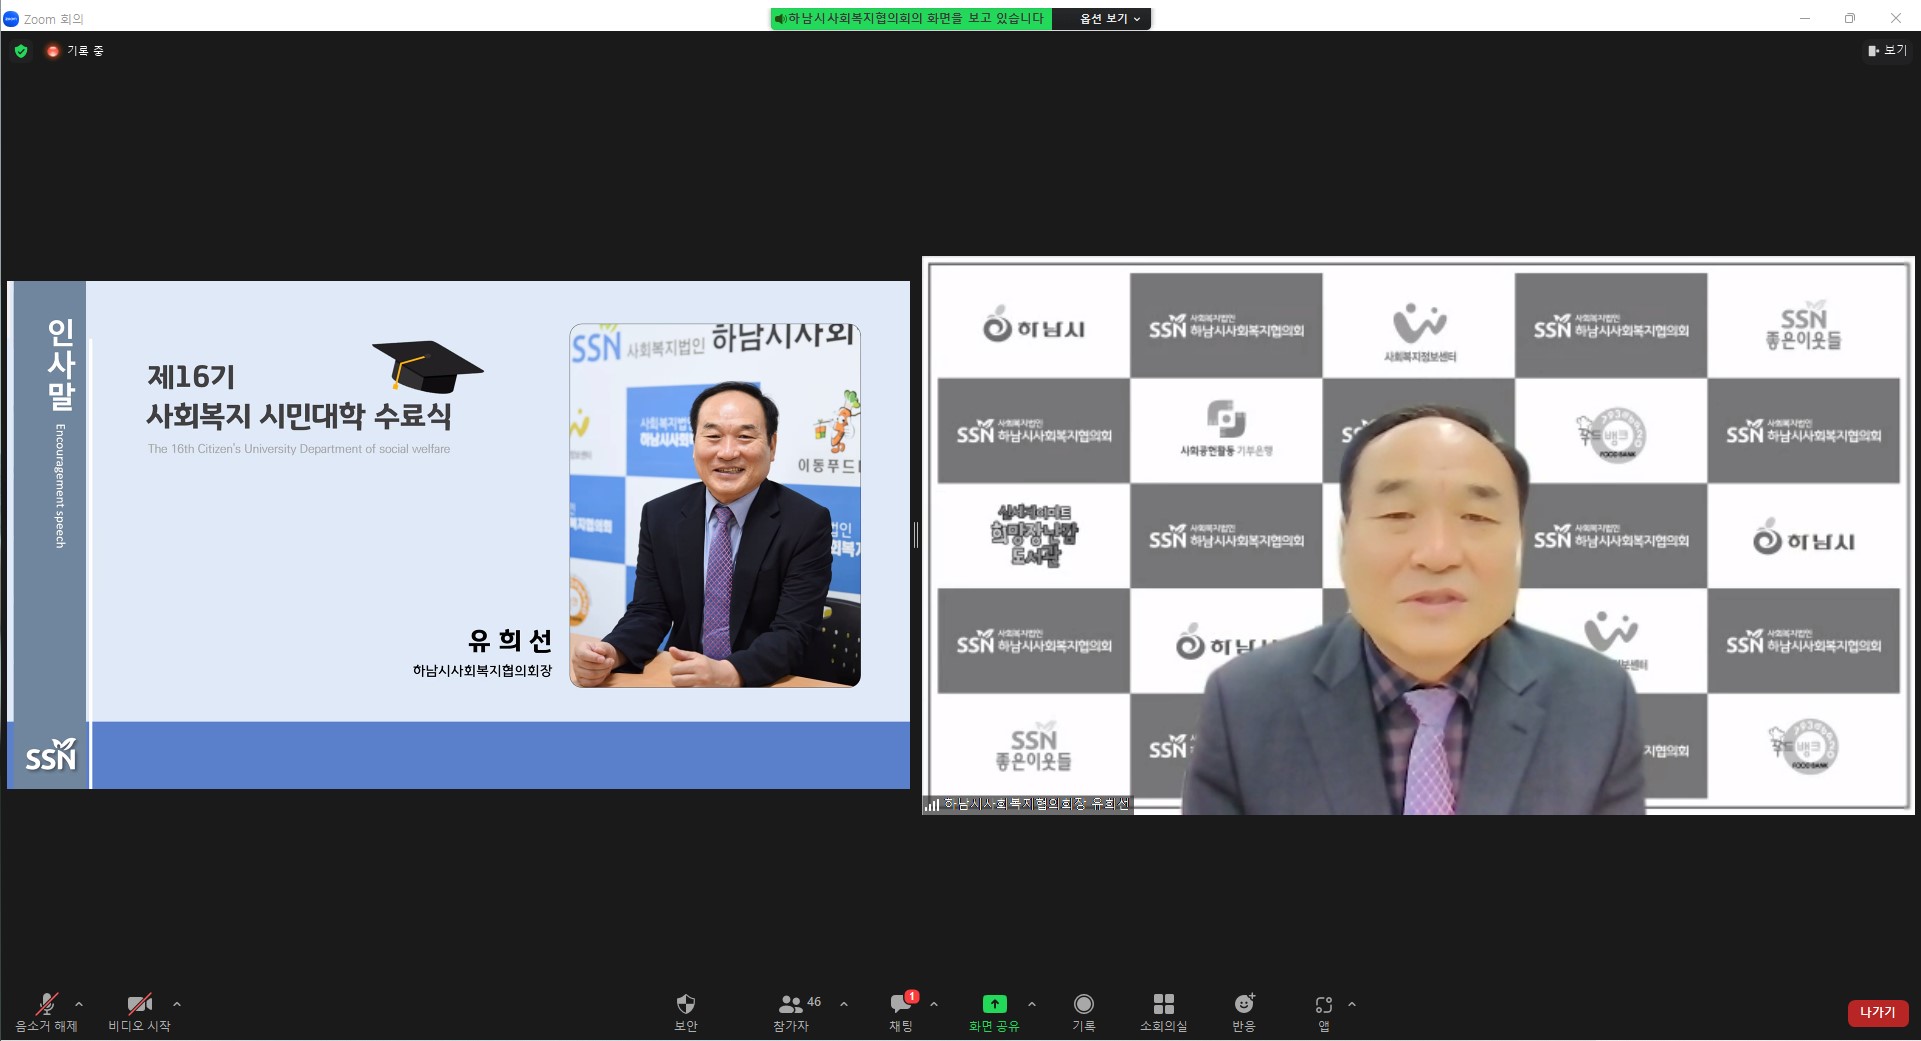
Task: Start recording with the 기록 icon
Action: point(1083,1004)
